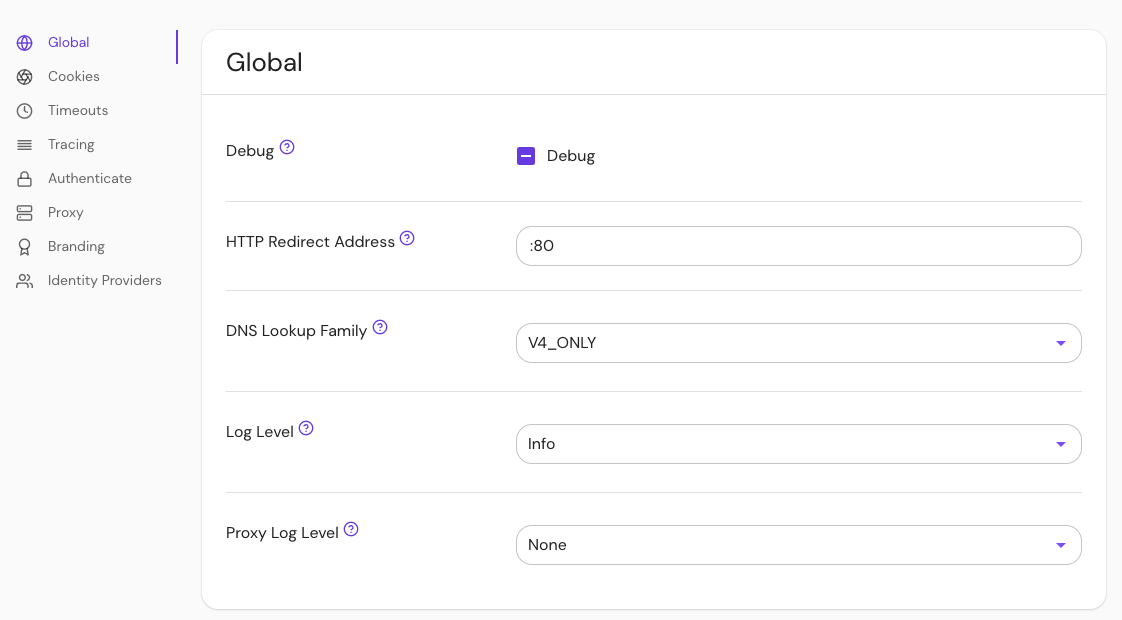Click the Log Level field label
Image resolution: width=1122 pixels, height=620 pixels.
(x=260, y=432)
